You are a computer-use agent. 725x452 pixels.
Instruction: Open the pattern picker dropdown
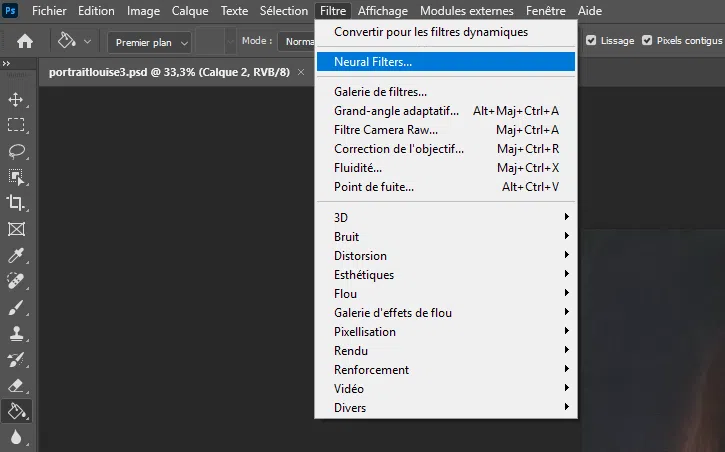230,42
